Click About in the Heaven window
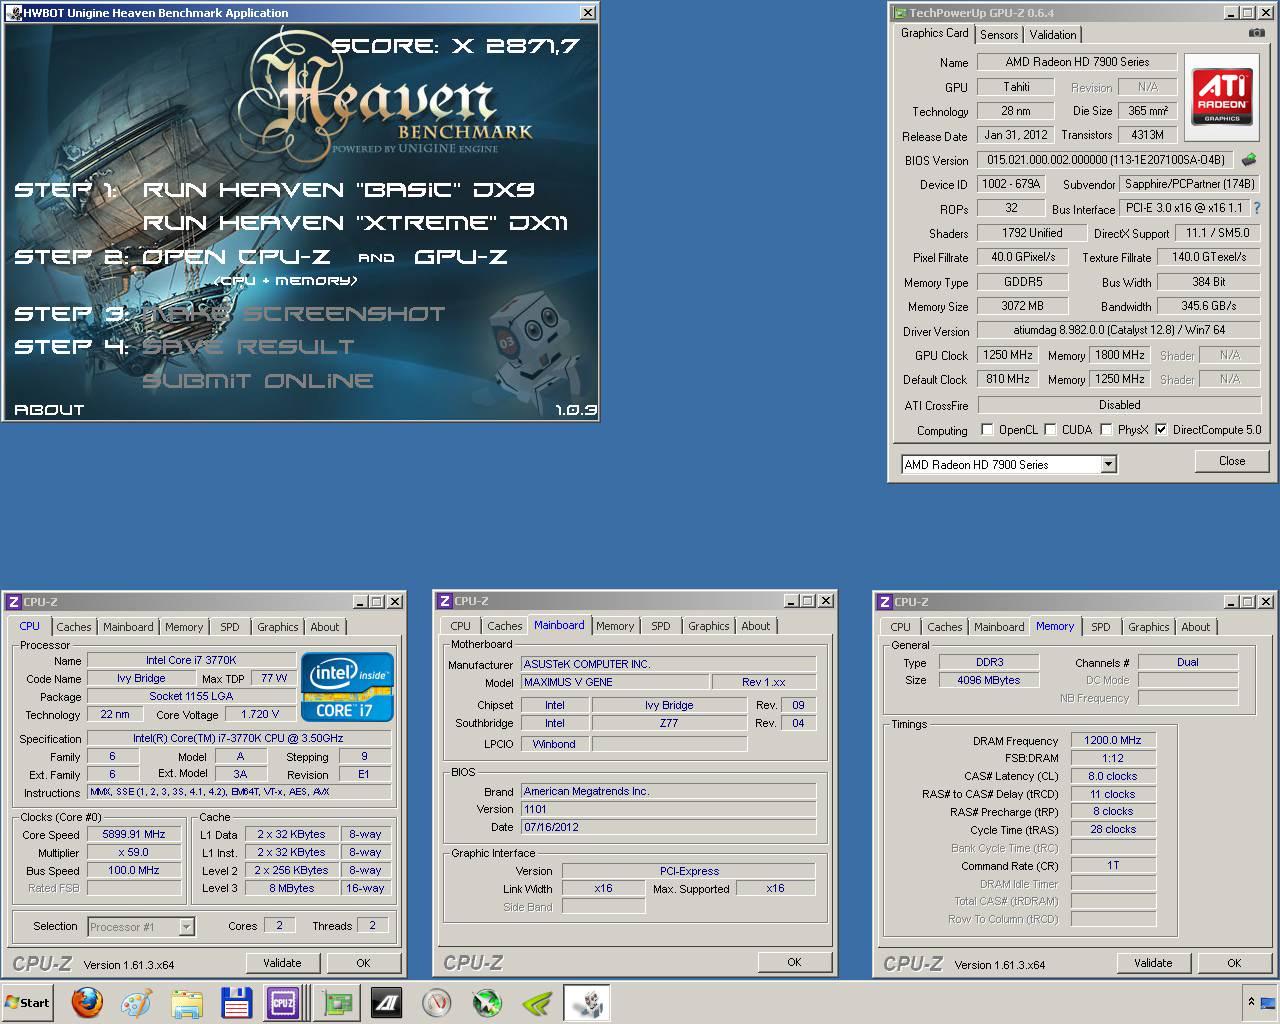The image size is (1280, 1024). 49,409
